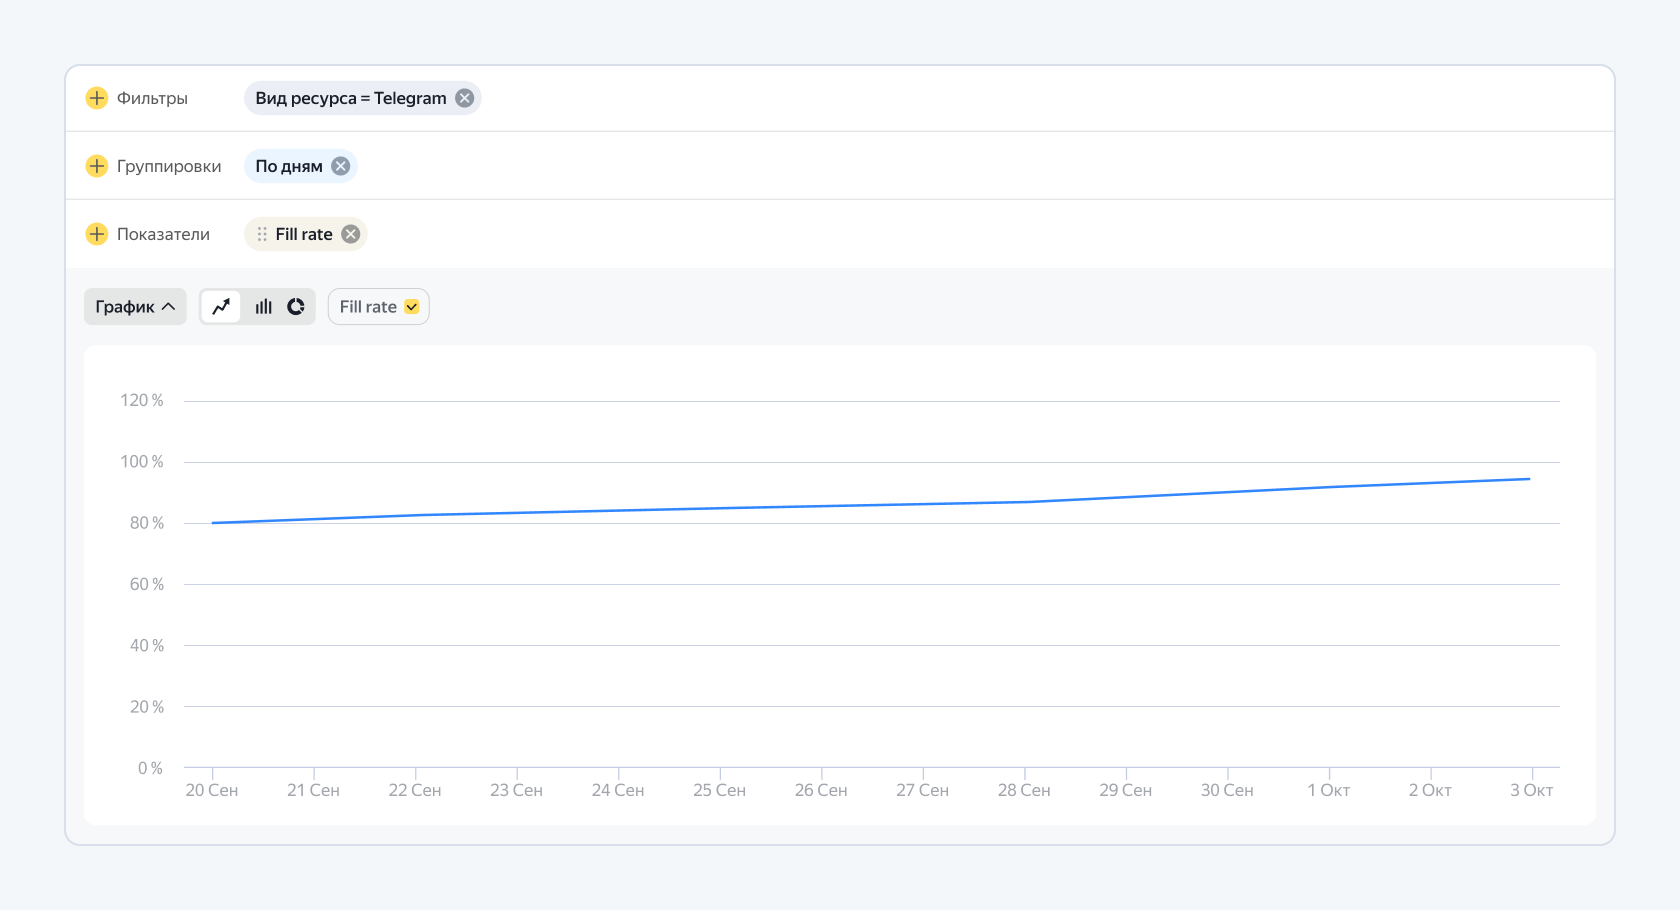Remove the По дням grouping chip
Image resolution: width=1680 pixels, height=910 pixels.
[341, 166]
